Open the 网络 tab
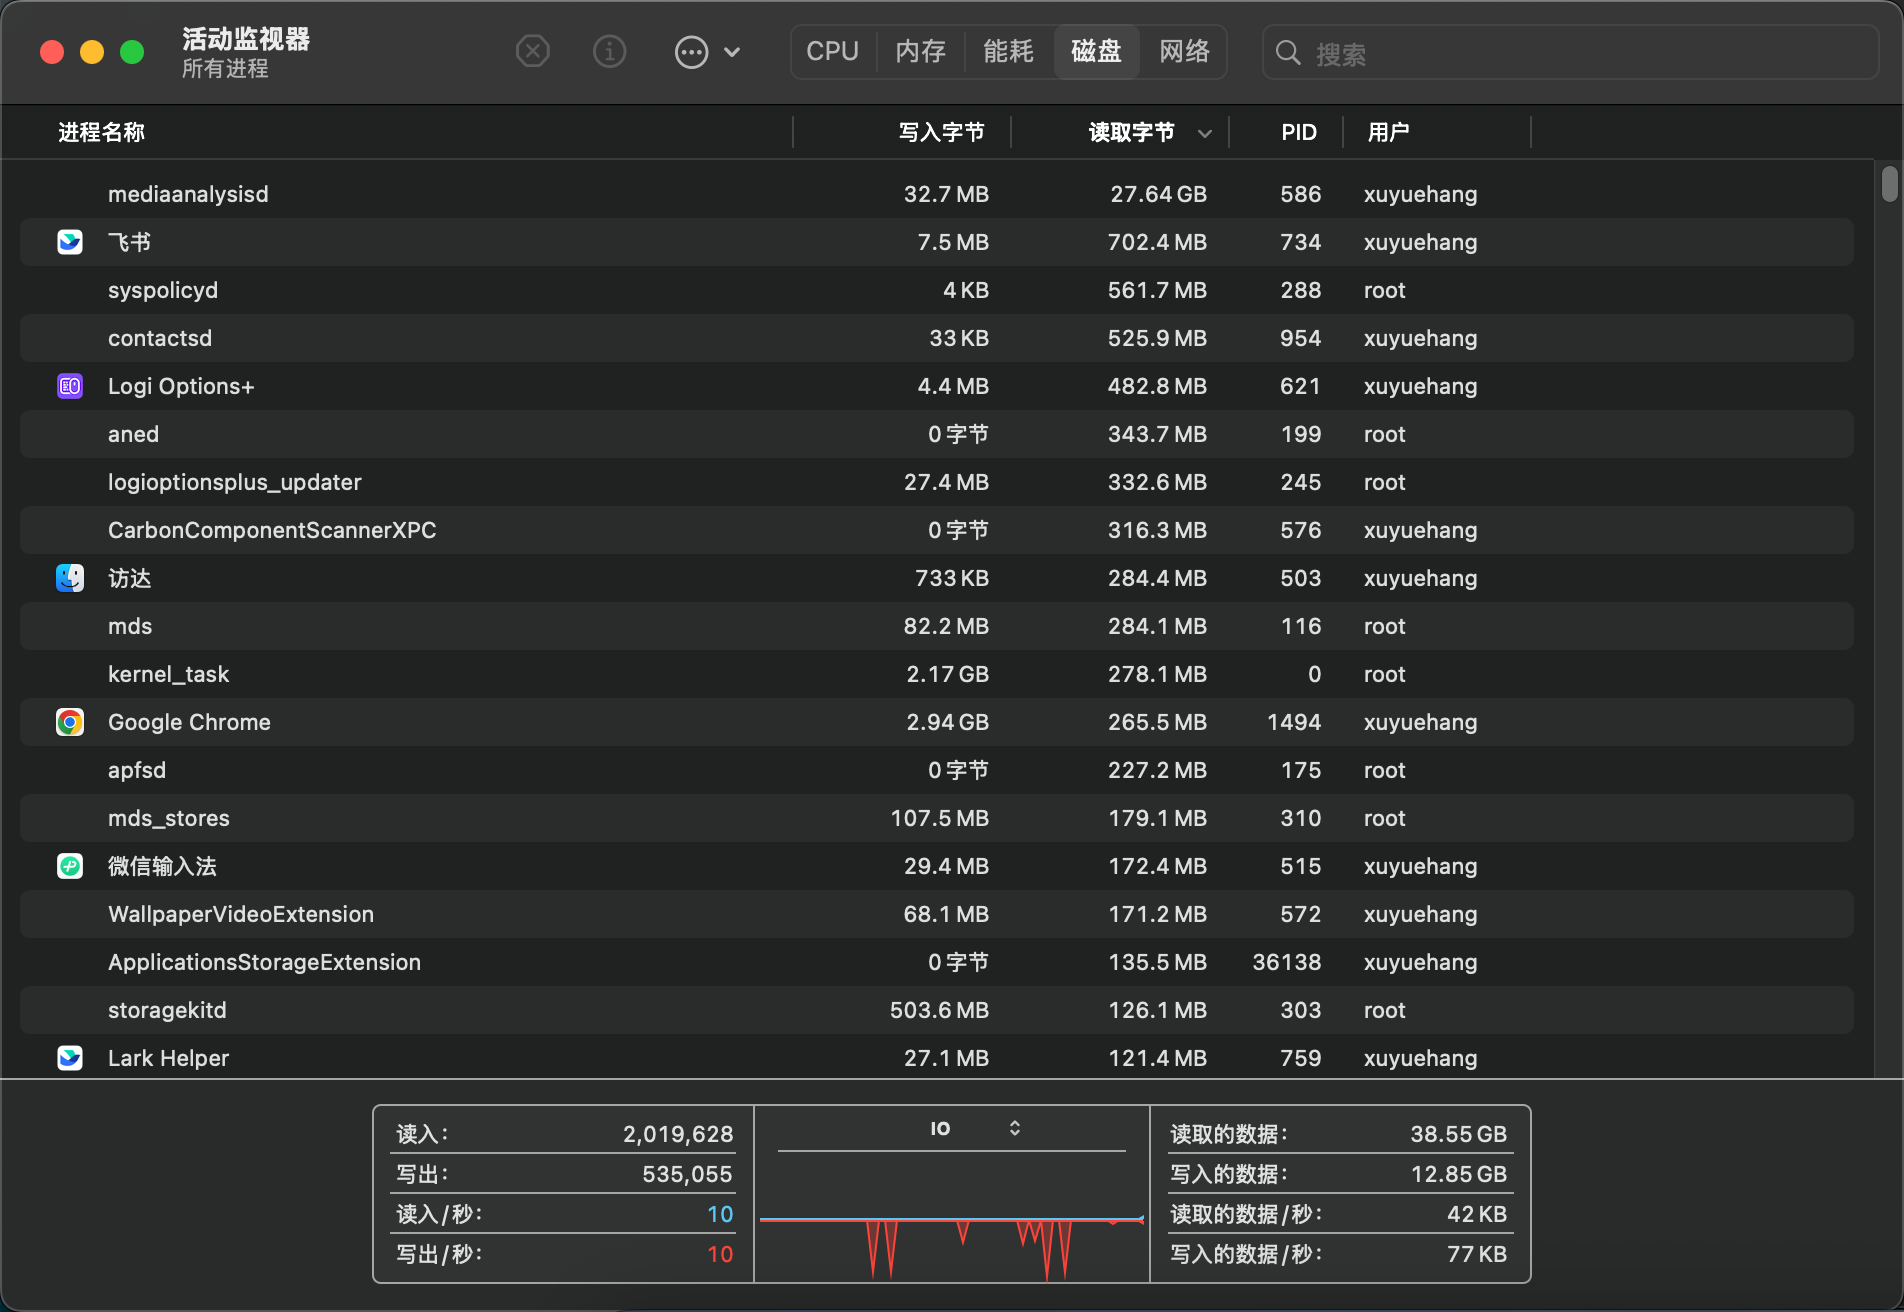This screenshot has height=1312, width=1904. click(1184, 52)
